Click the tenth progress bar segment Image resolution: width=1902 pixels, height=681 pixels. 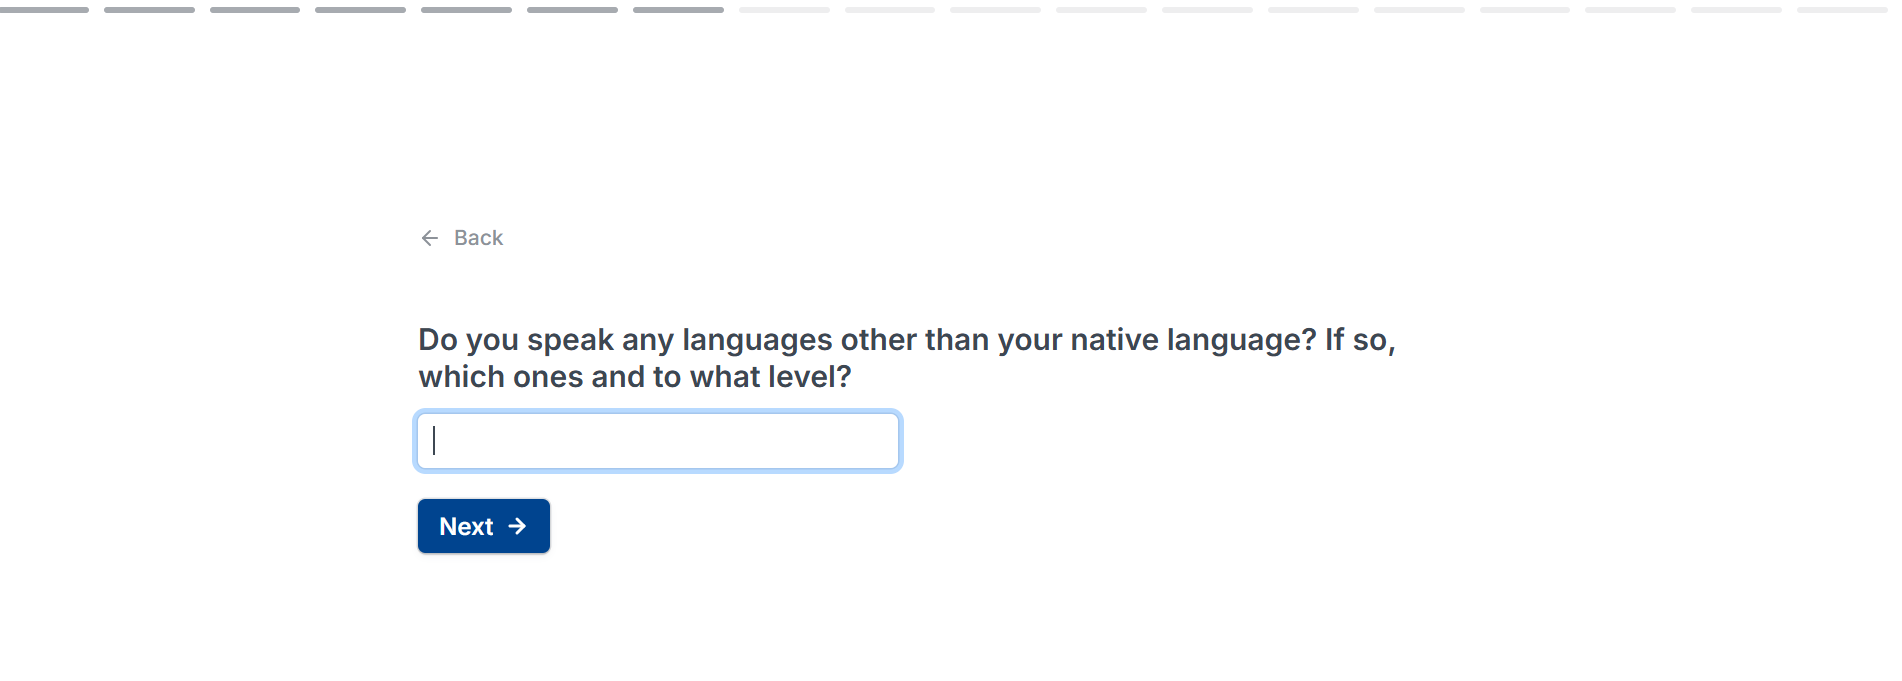pos(995,10)
